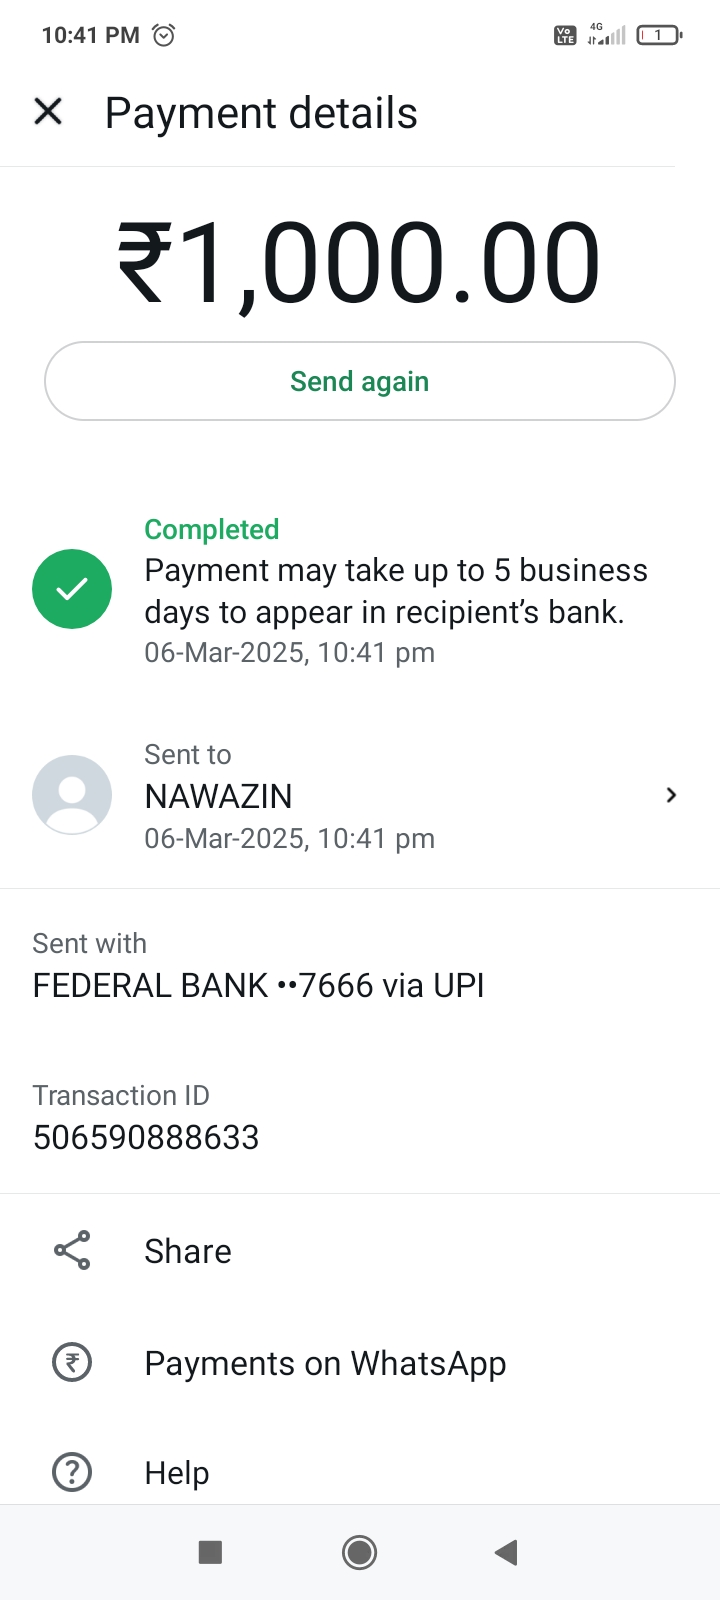Tap the recipient name NAWAZIN

pos(218,796)
